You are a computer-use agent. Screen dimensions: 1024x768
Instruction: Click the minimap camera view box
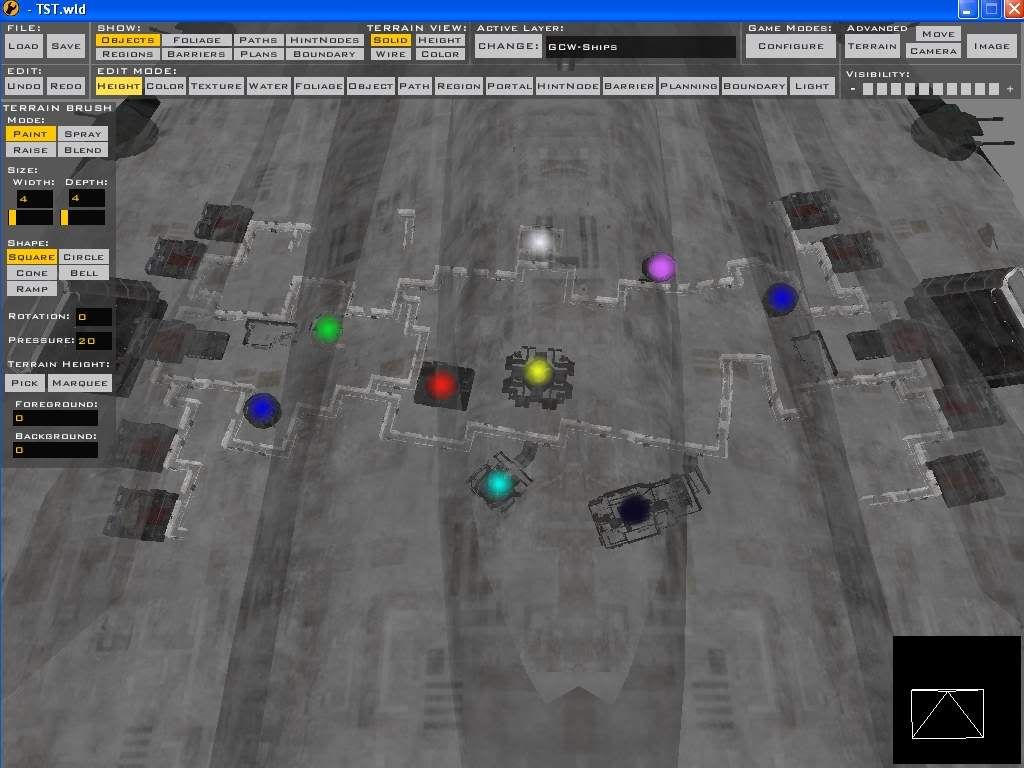(947, 713)
